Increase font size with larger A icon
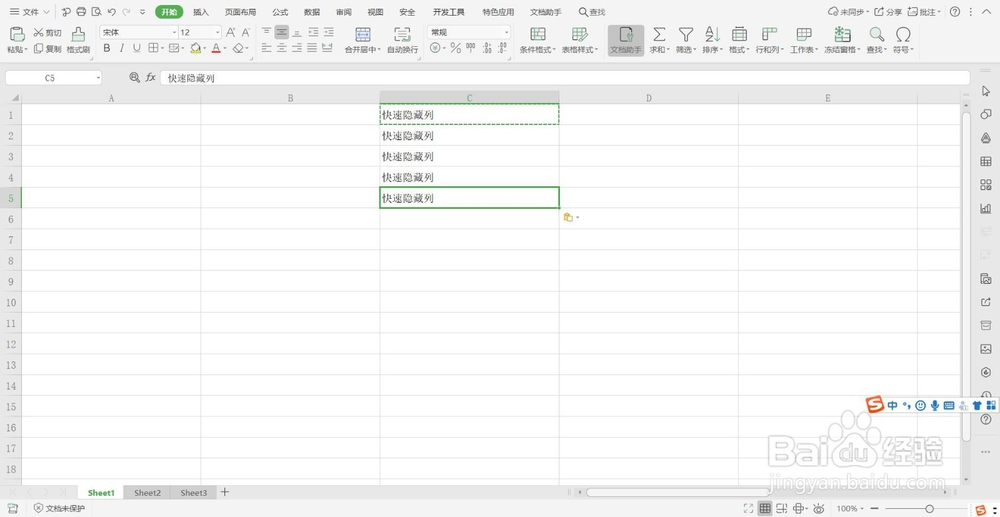This screenshot has width=1000, height=517. (x=231, y=32)
